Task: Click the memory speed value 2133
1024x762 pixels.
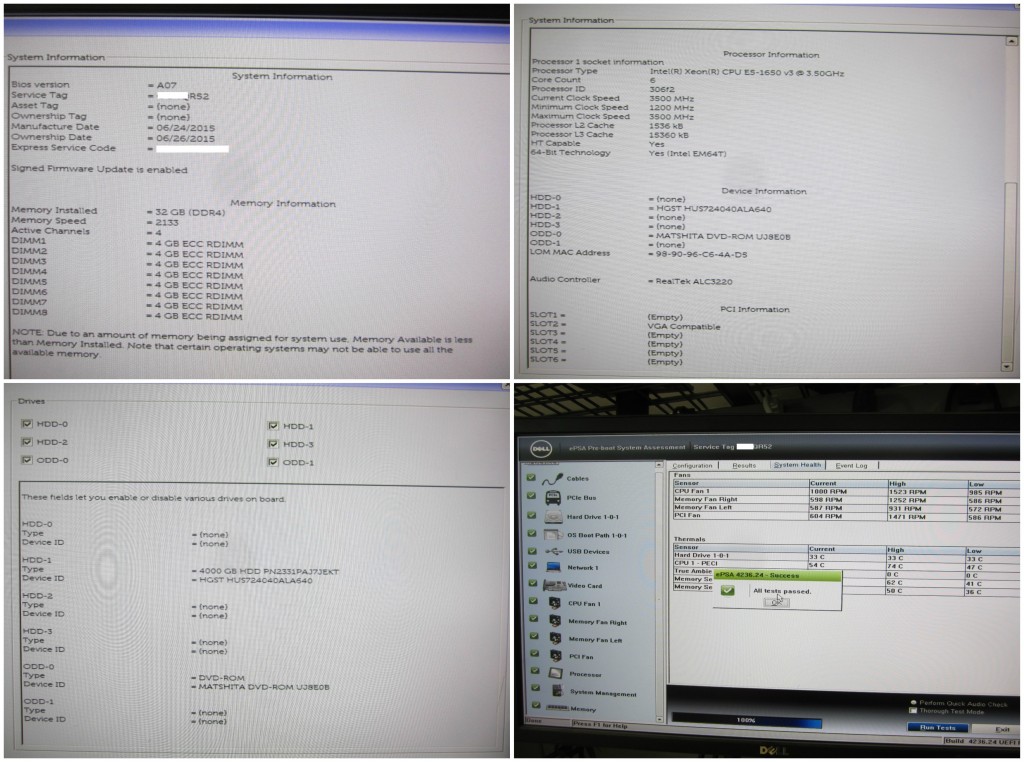Action: point(167,222)
